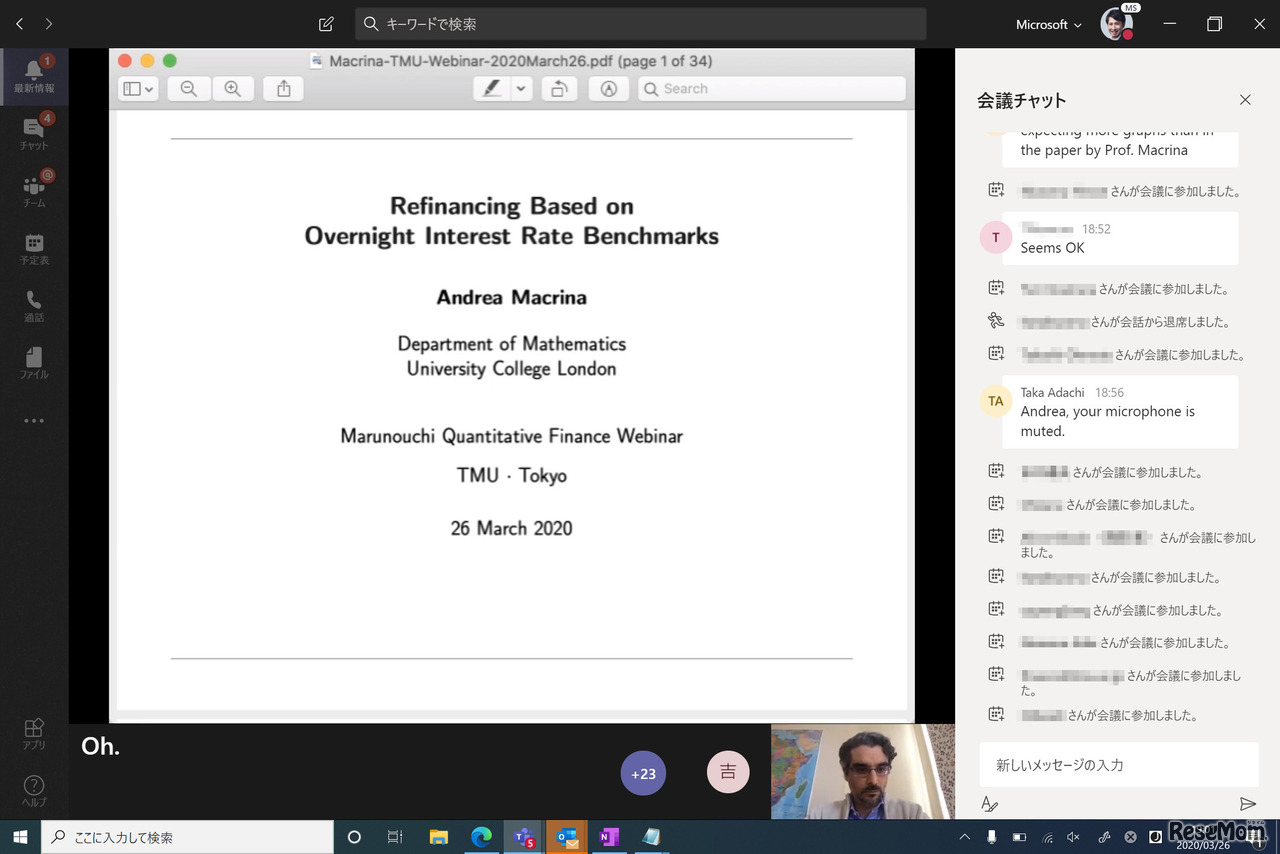Open the Calls phone icon
The image size is (1280, 854).
click(x=34, y=304)
